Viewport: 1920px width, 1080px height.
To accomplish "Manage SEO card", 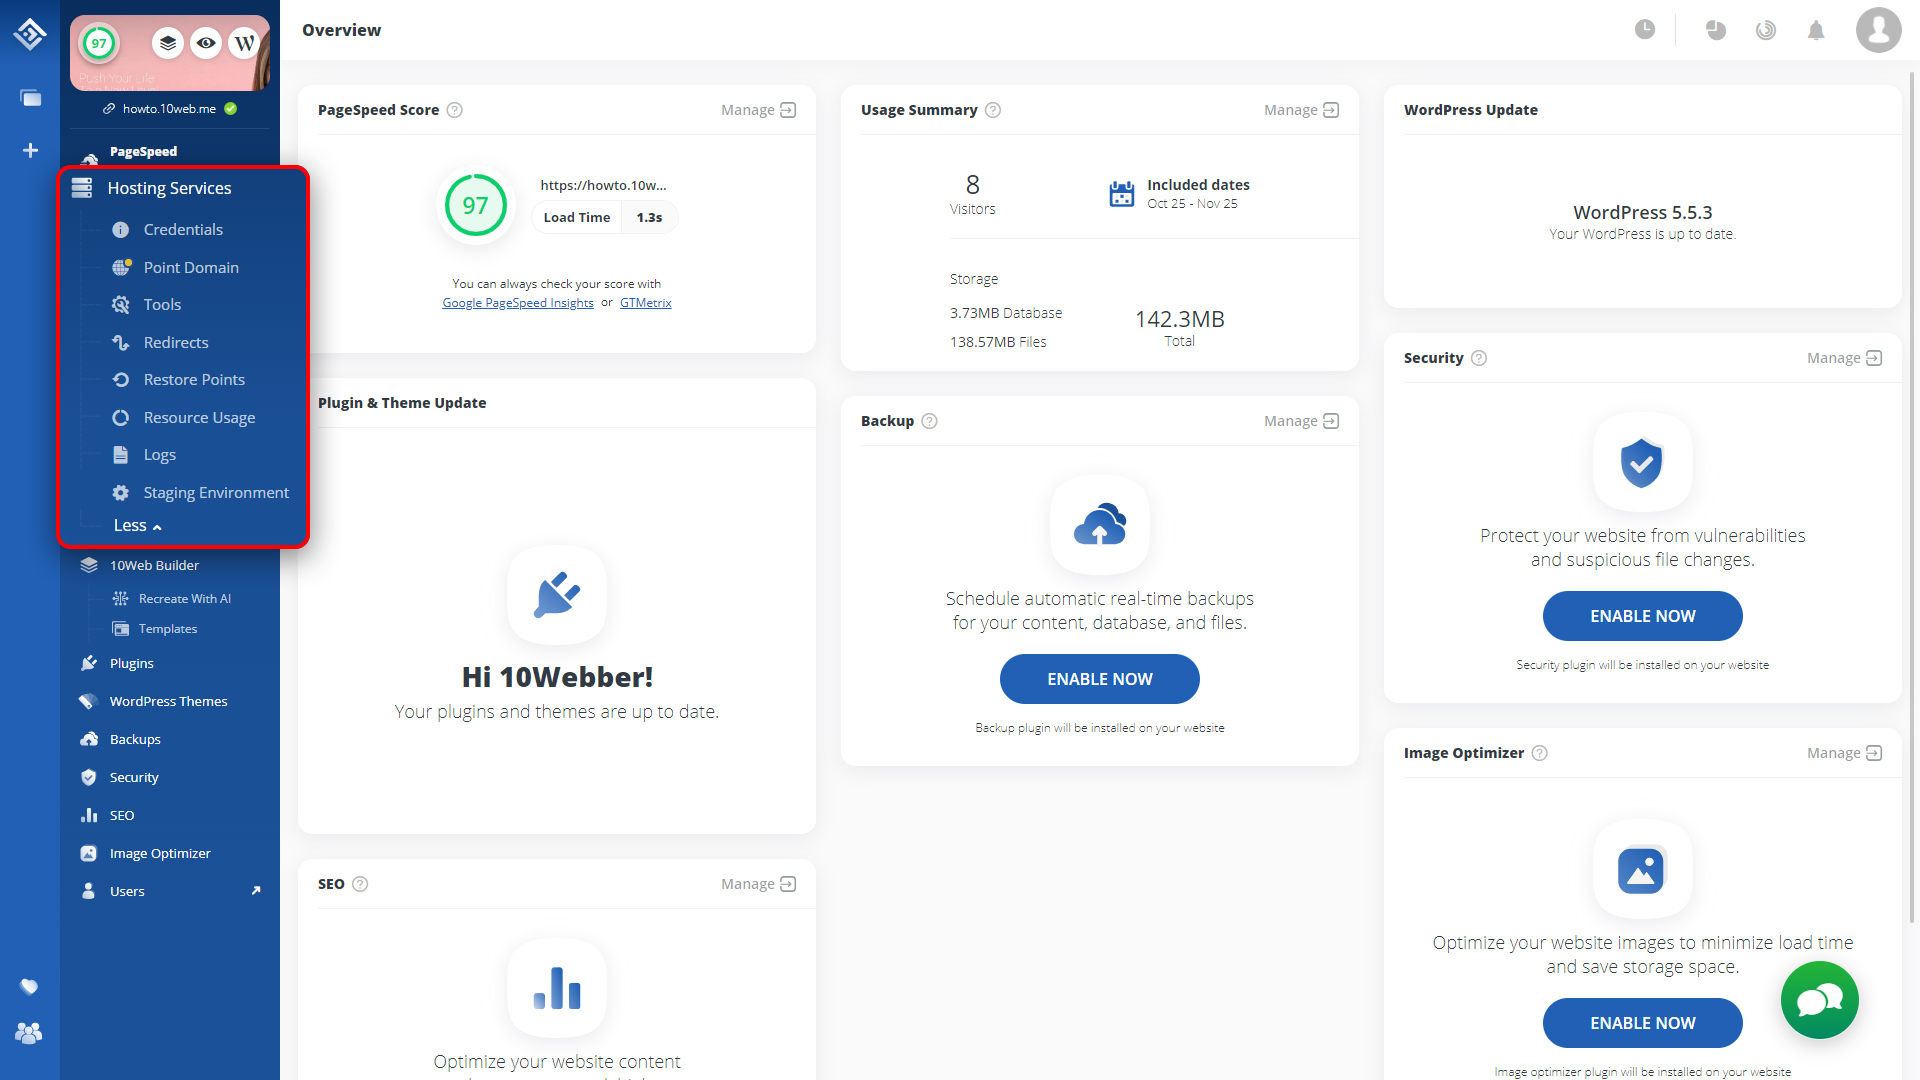I will [758, 884].
